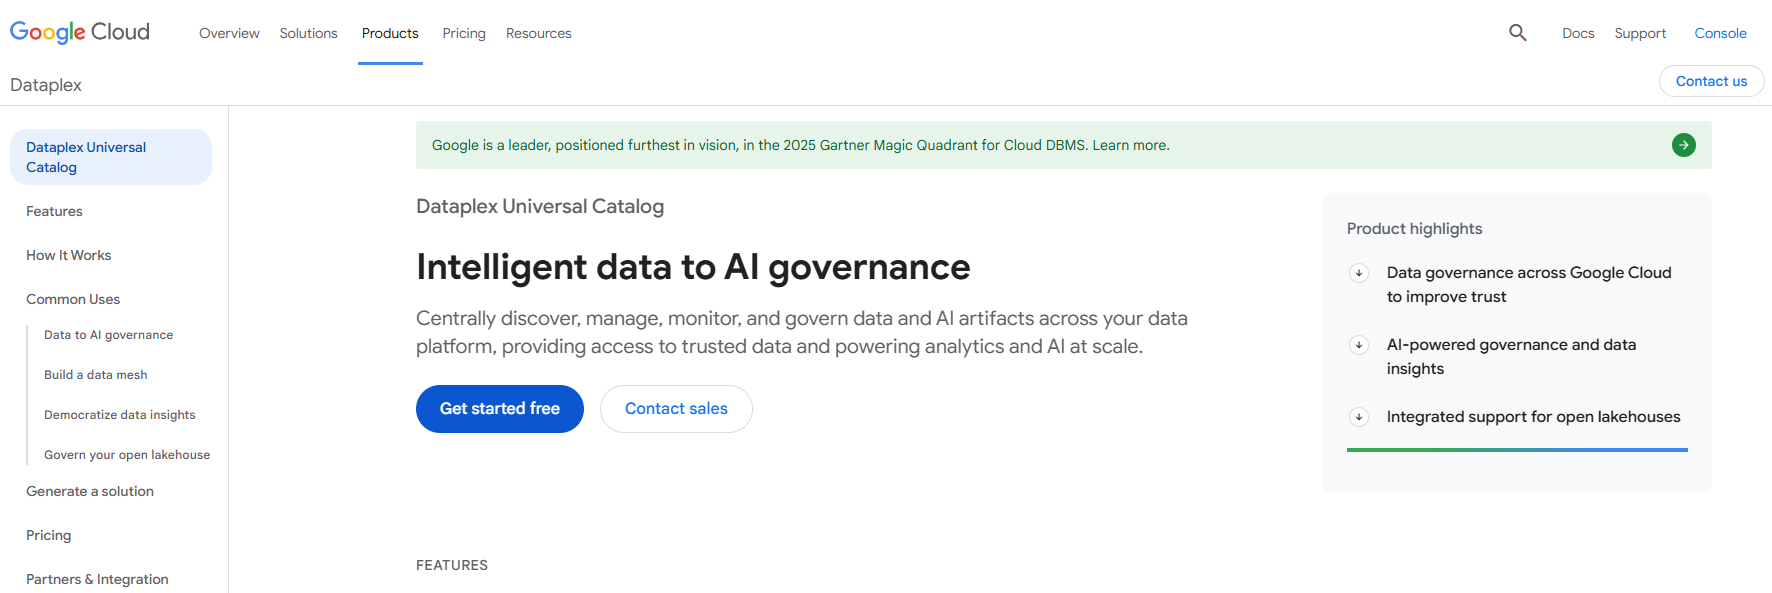Open the Solutions menu
Image resolution: width=1772 pixels, height=593 pixels.
click(x=308, y=33)
